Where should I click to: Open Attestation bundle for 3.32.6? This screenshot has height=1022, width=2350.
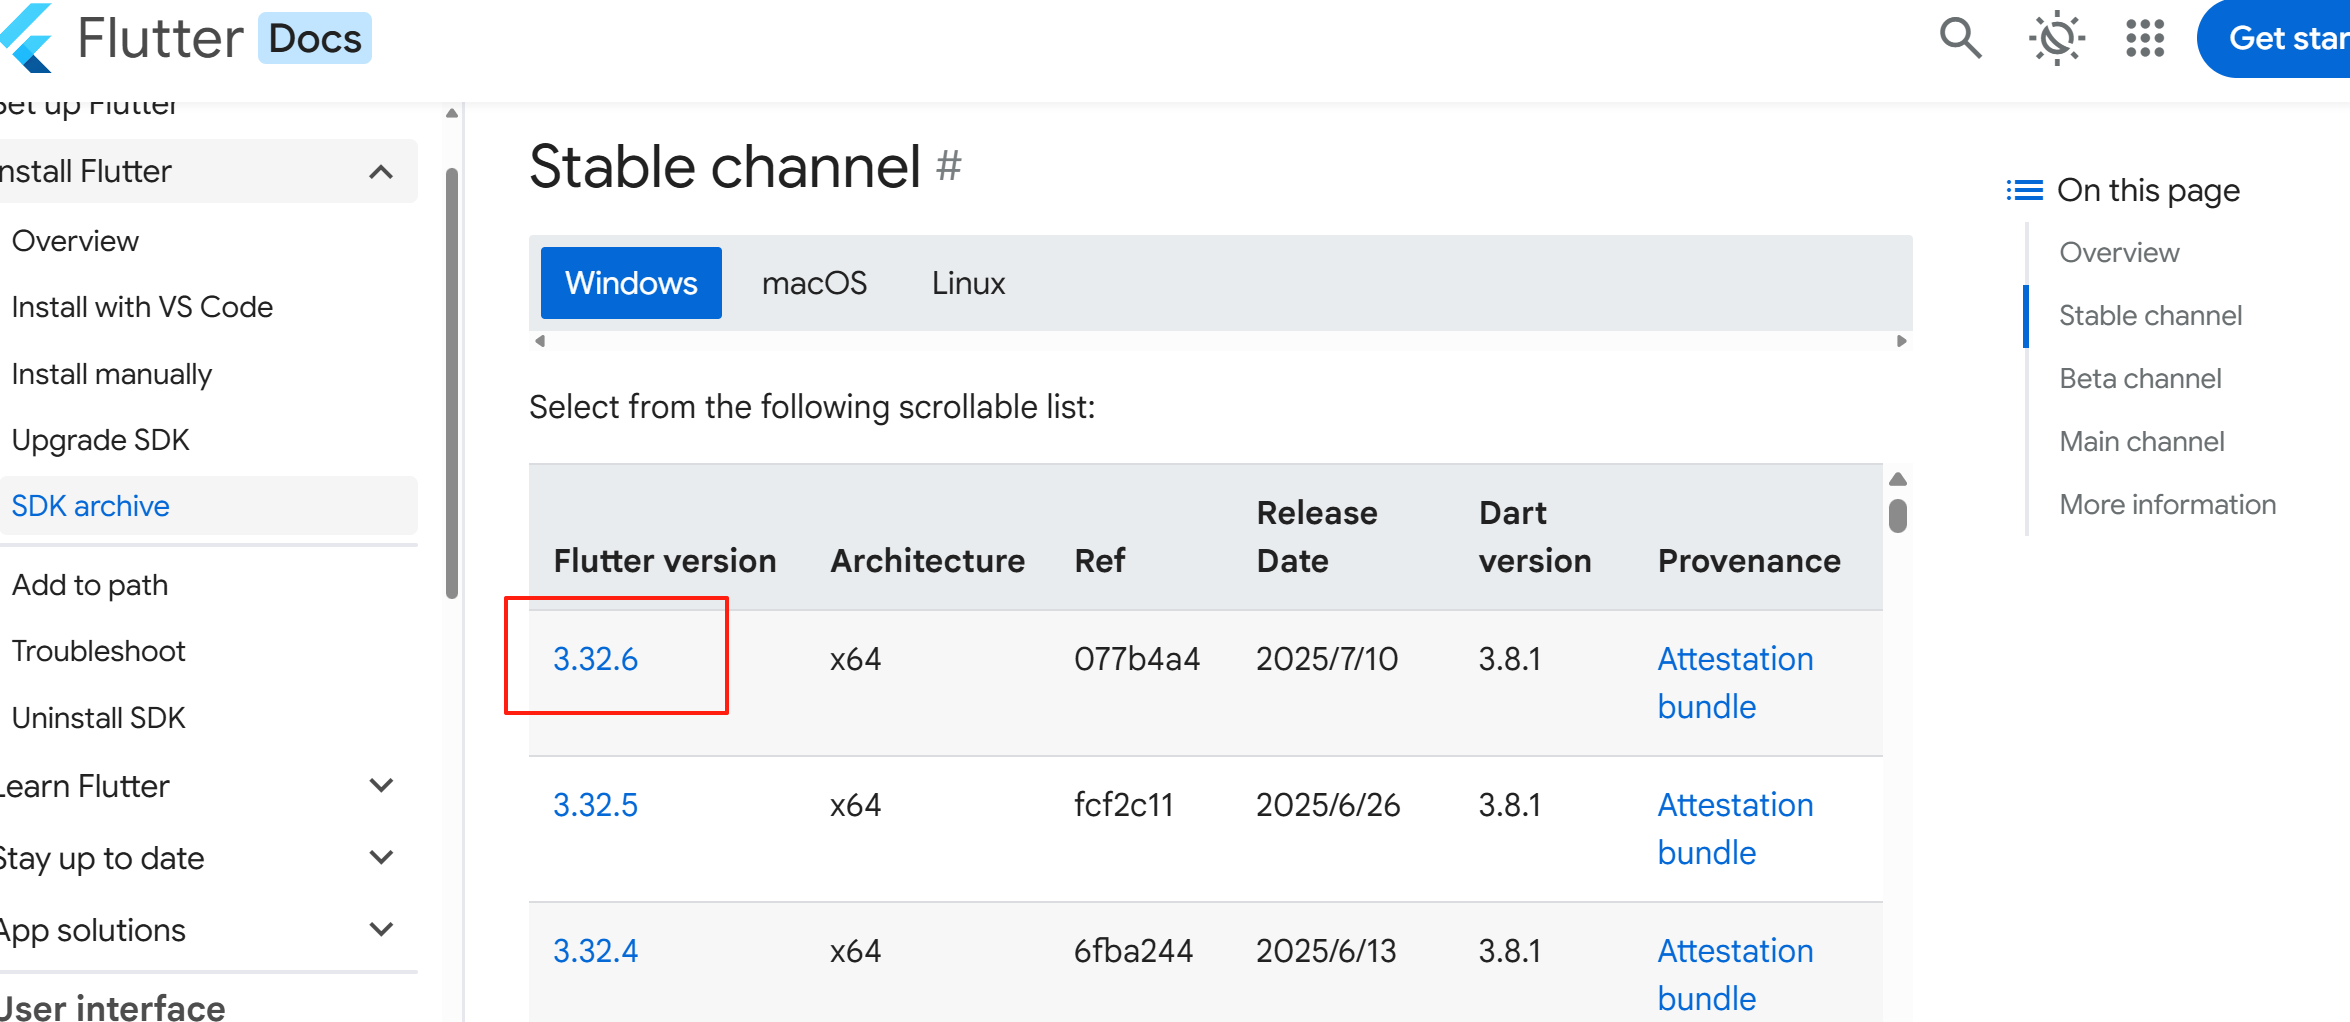tap(1735, 683)
